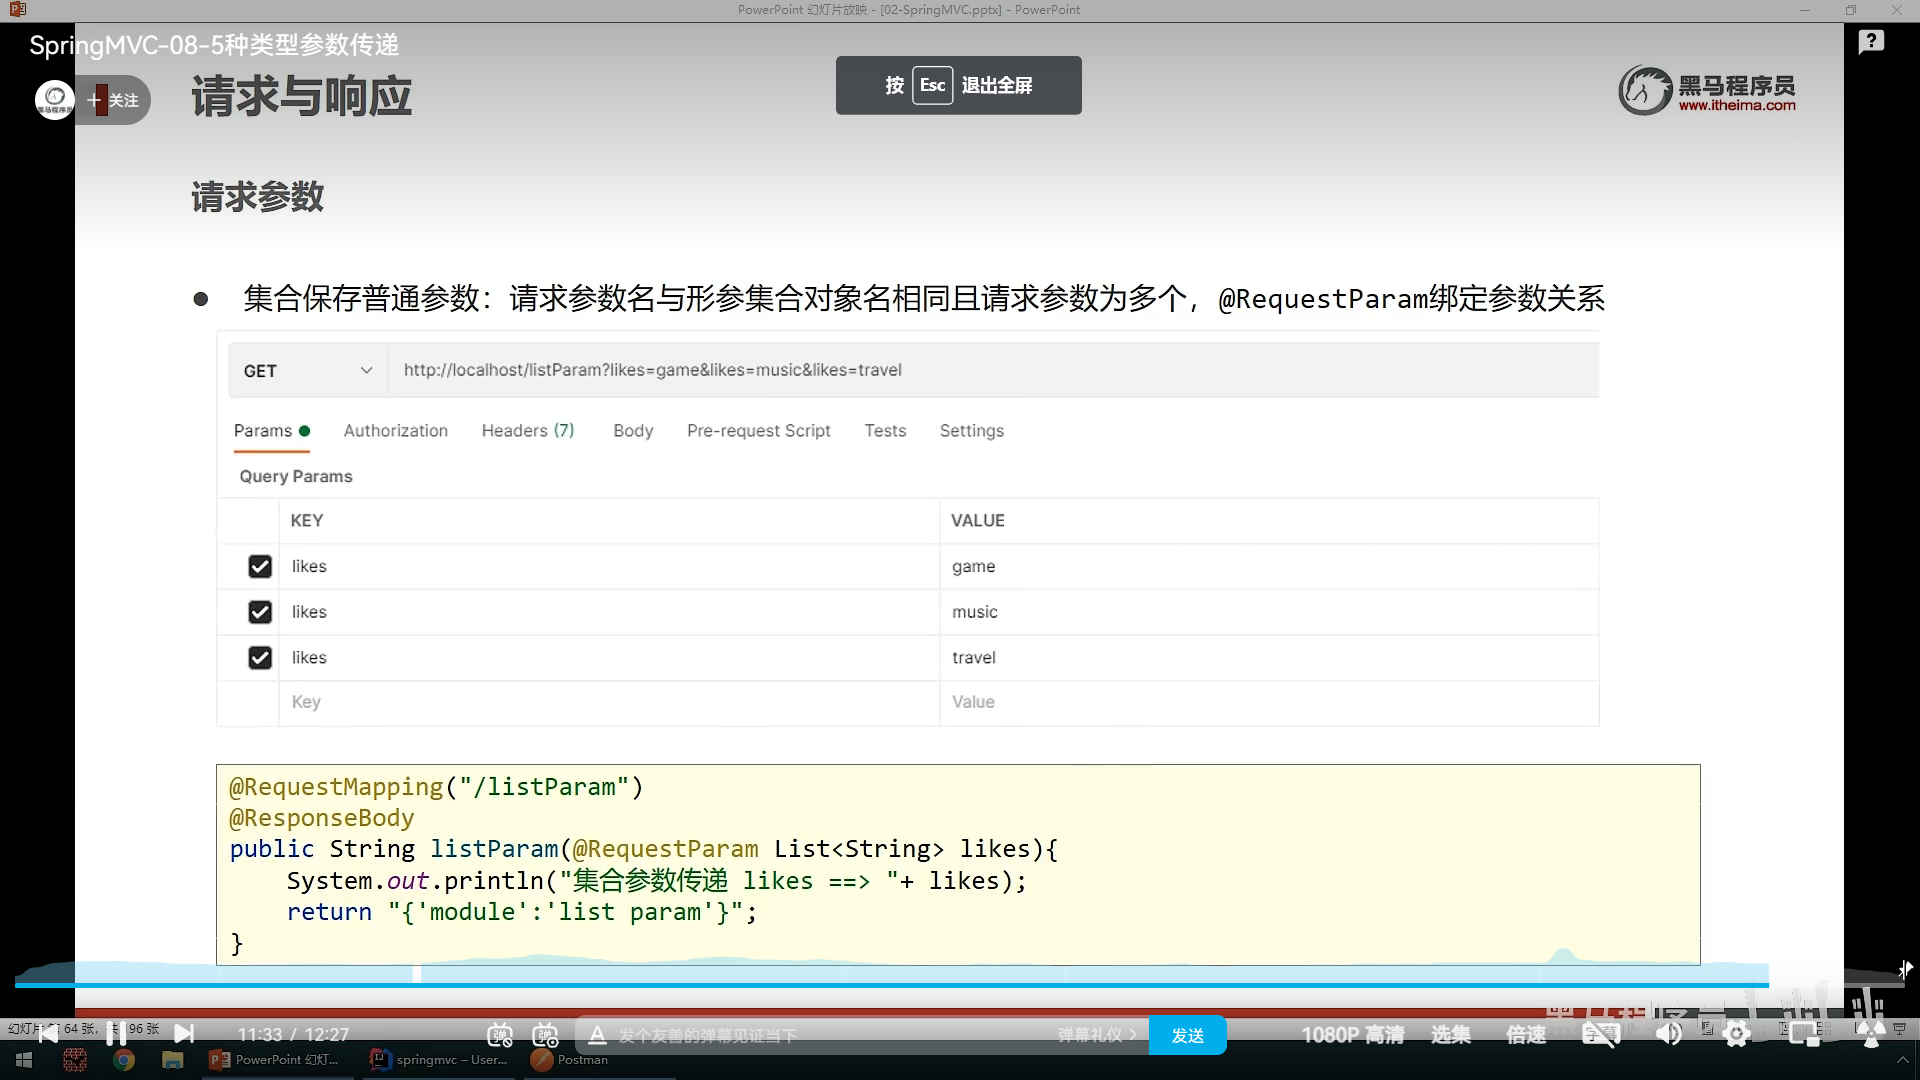Click the 关注 follow button
Screen dimensions: 1920x1080
pyautogui.click(x=114, y=100)
